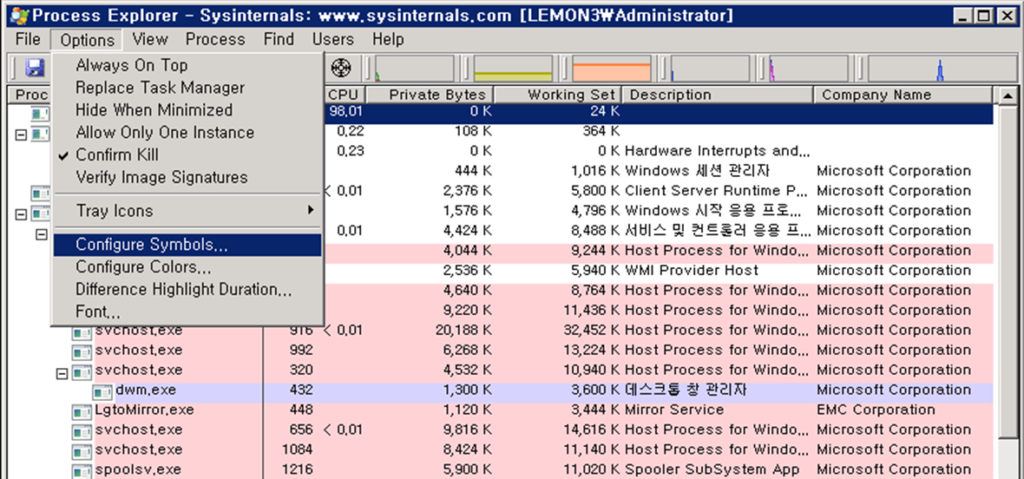The image size is (1024, 479).
Task: Click the 32,452 K working set value
Action: tap(590, 331)
